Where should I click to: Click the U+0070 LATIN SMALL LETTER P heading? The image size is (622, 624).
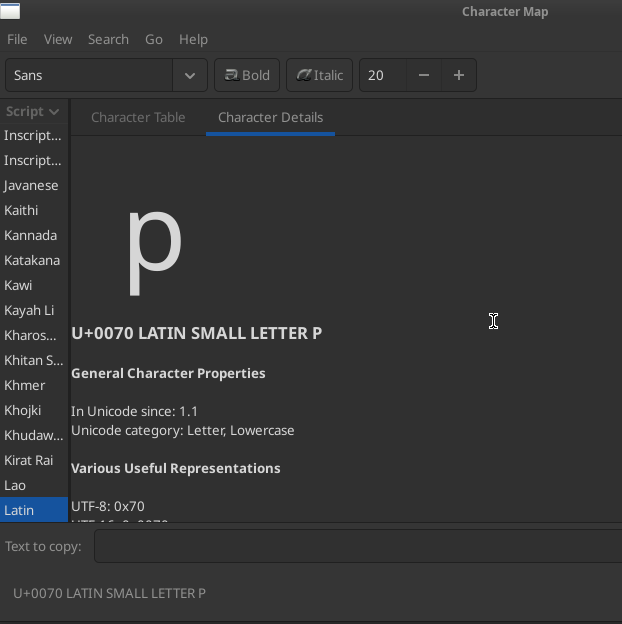click(197, 333)
